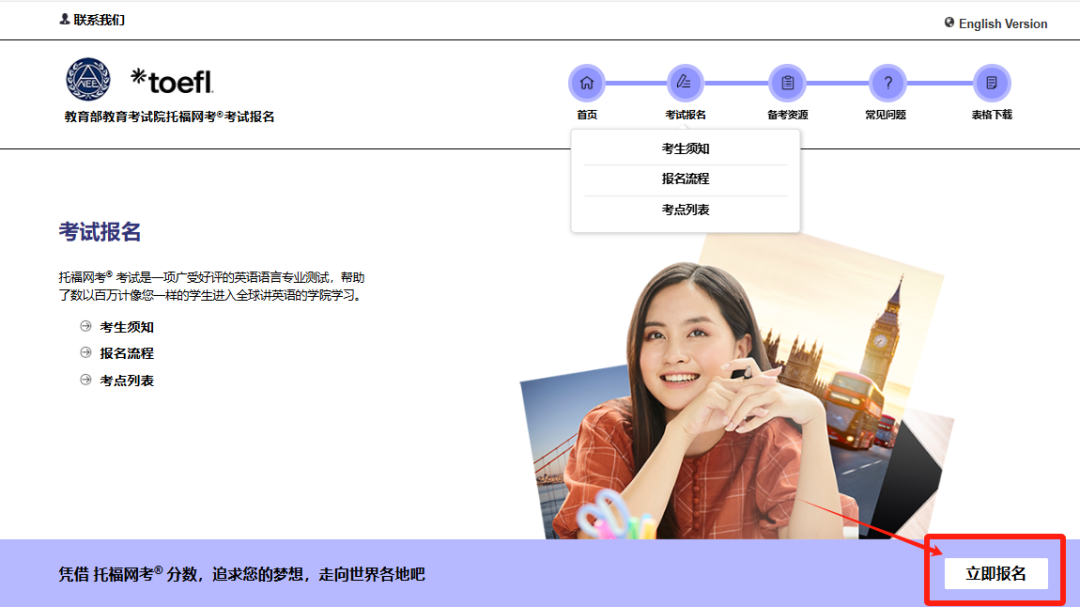The height and width of the screenshot is (607, 1080).
Task: Select 考生须知 from the dropdown menu
Action: (684, 147)
